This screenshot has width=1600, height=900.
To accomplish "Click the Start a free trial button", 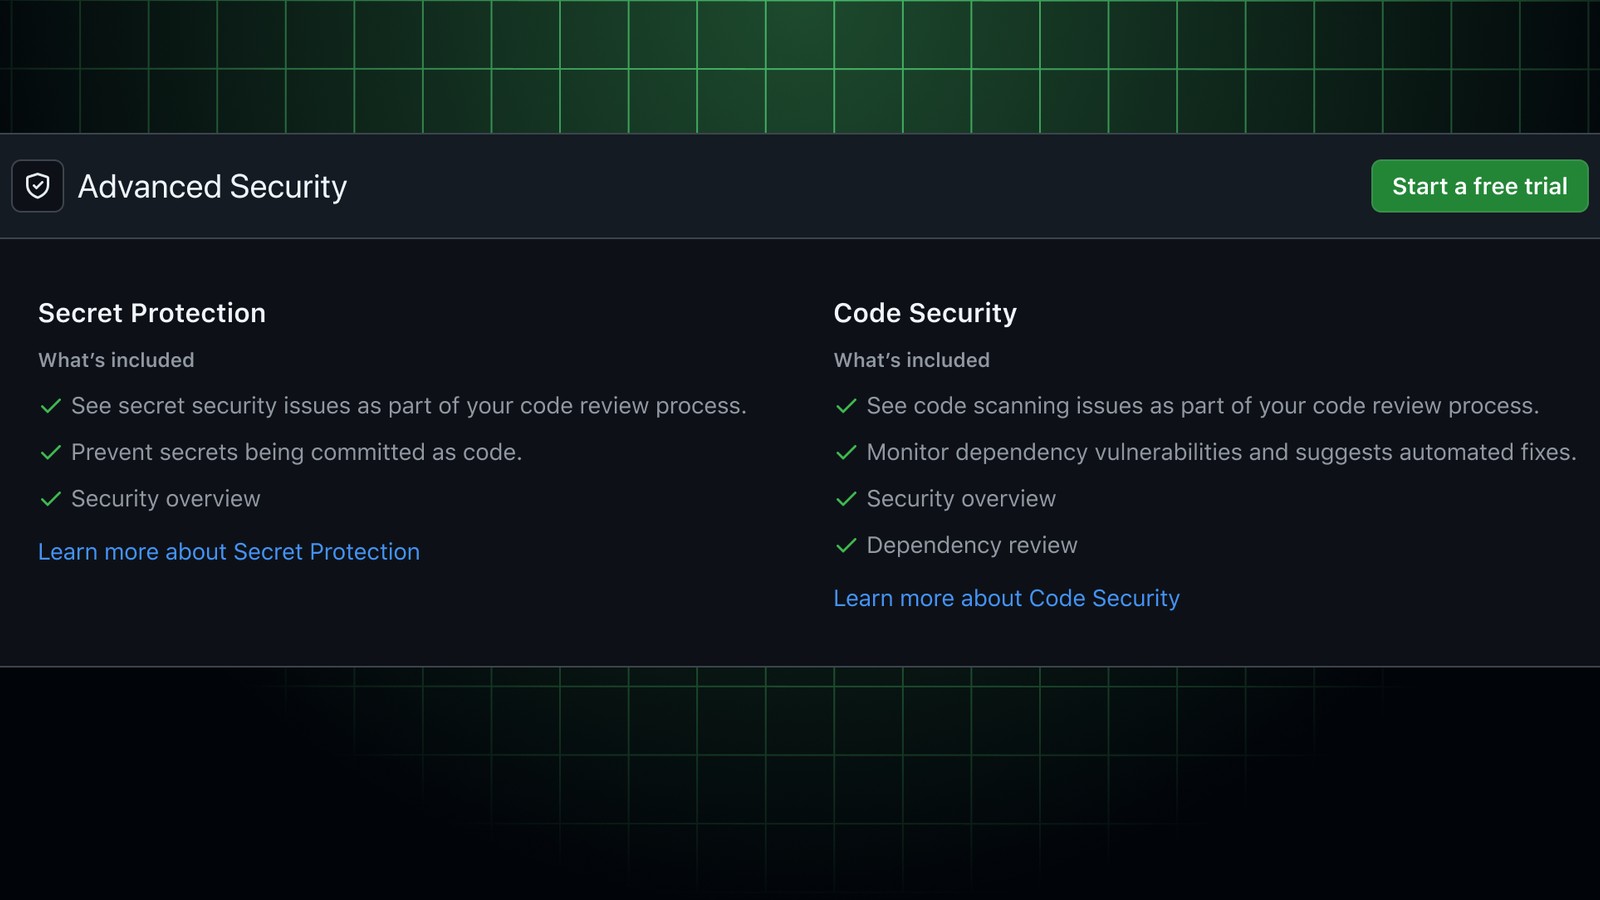I will tap(1479, 186).
